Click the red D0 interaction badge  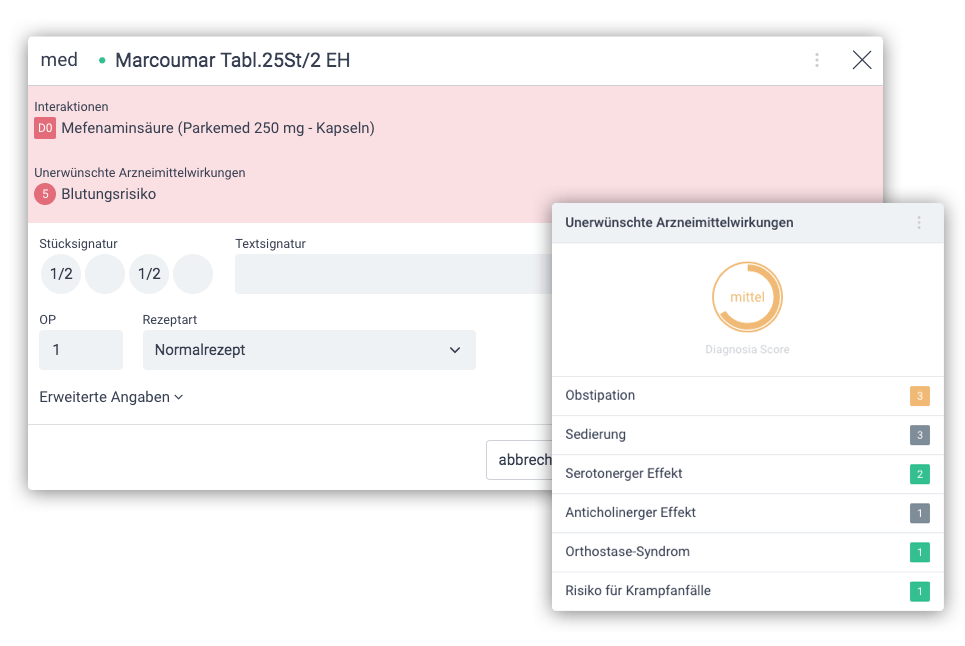pyautogui.click(x=45, y=128)
